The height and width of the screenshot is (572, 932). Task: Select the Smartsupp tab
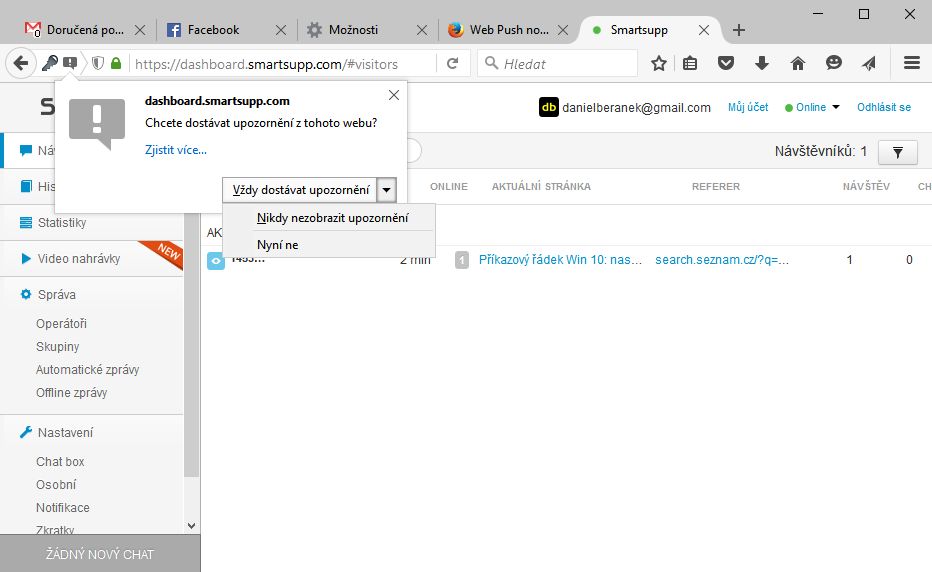pyautogui.click(x=649, y=30)
